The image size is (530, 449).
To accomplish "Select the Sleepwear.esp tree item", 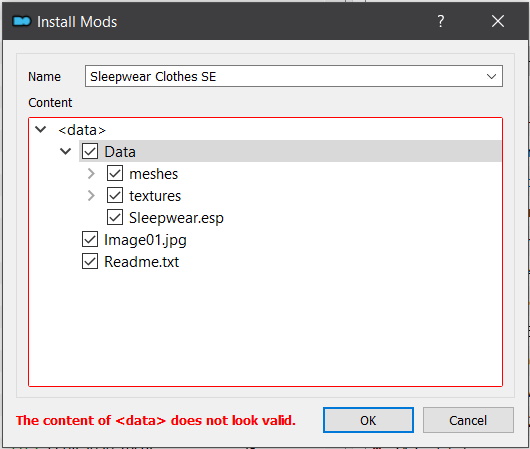I will pyautogui.click(x=176, y=218).
